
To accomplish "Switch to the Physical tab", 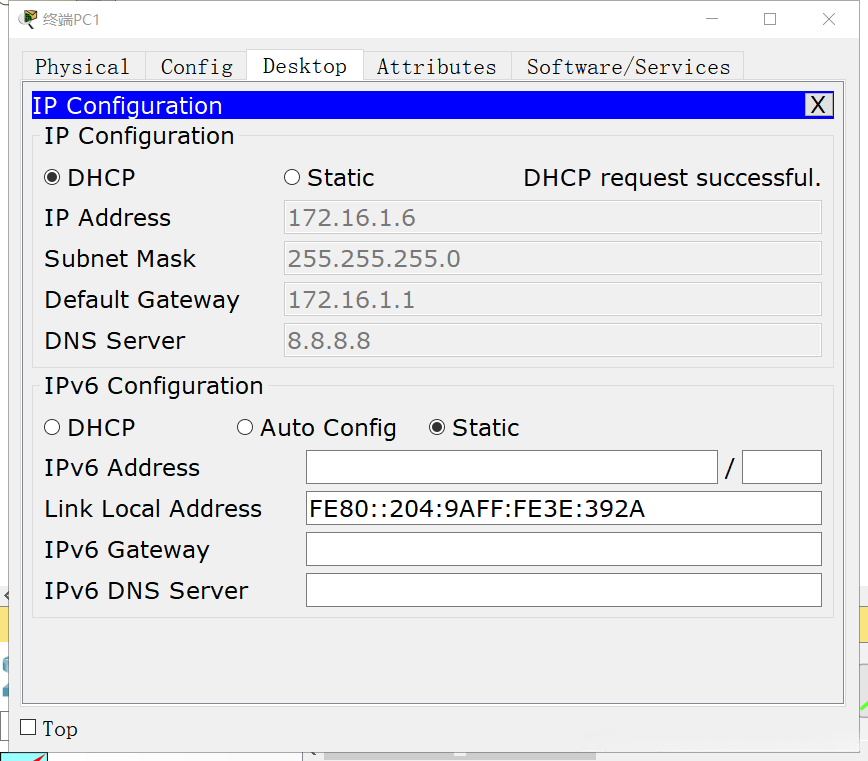I will pos(82,67).
